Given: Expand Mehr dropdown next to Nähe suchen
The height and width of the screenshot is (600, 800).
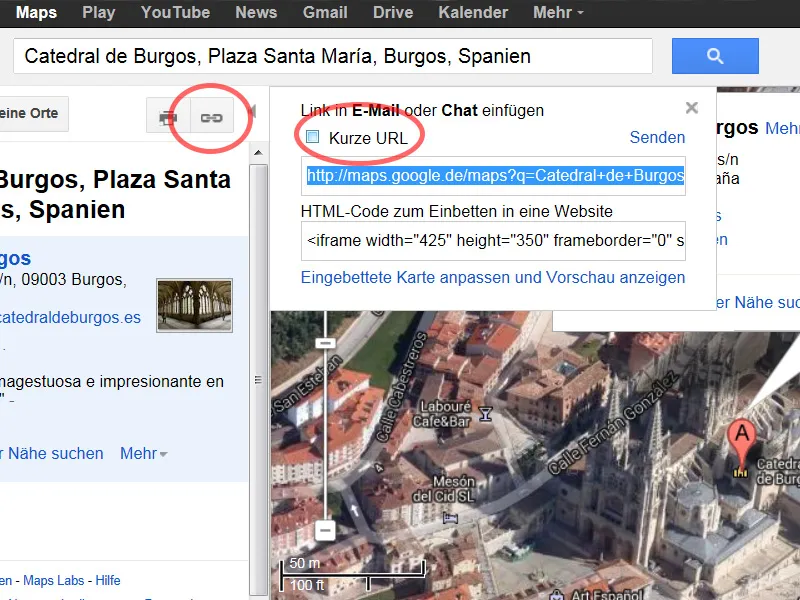Looking at the screenshot, I should click(x=143, y=453).
